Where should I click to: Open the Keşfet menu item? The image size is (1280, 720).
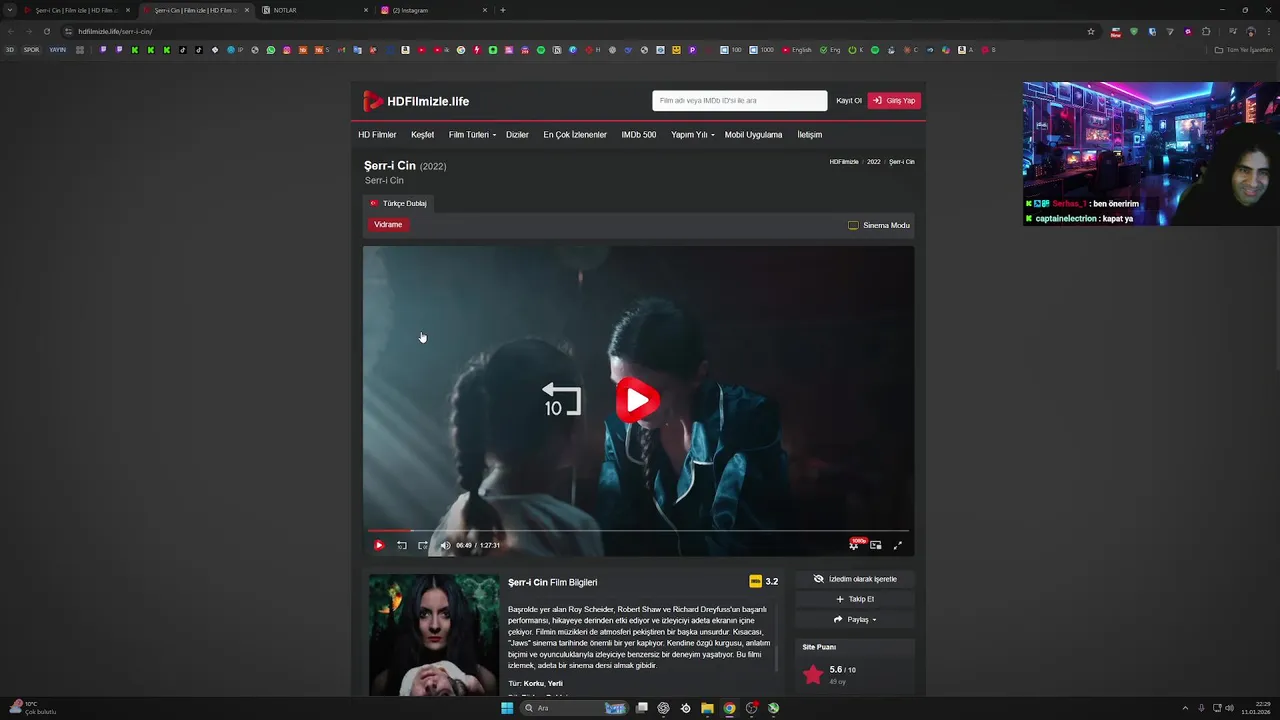(422, 134)
